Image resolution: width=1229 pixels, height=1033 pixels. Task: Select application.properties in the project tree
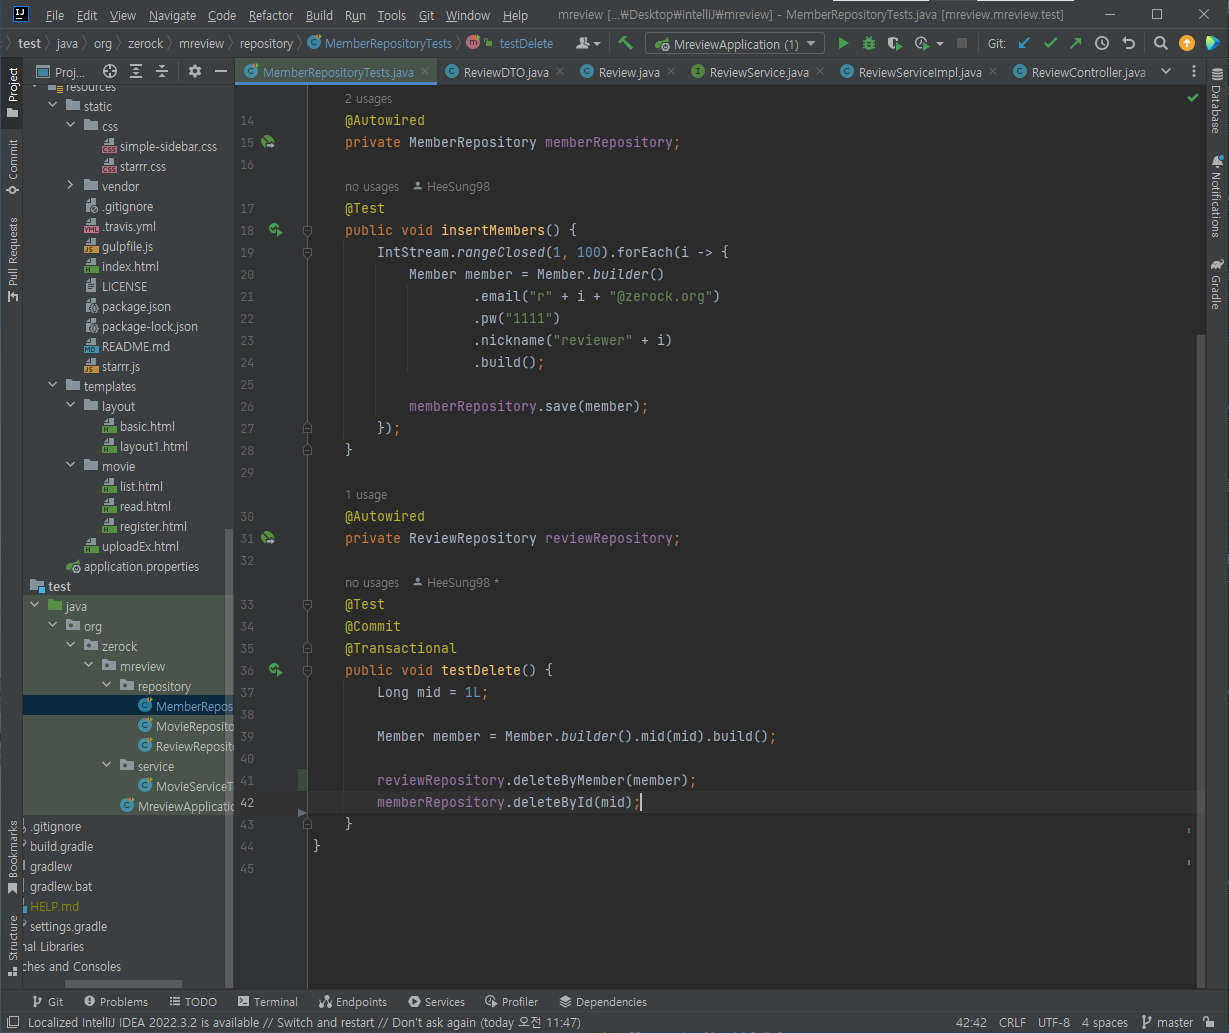tap(141, 566)
